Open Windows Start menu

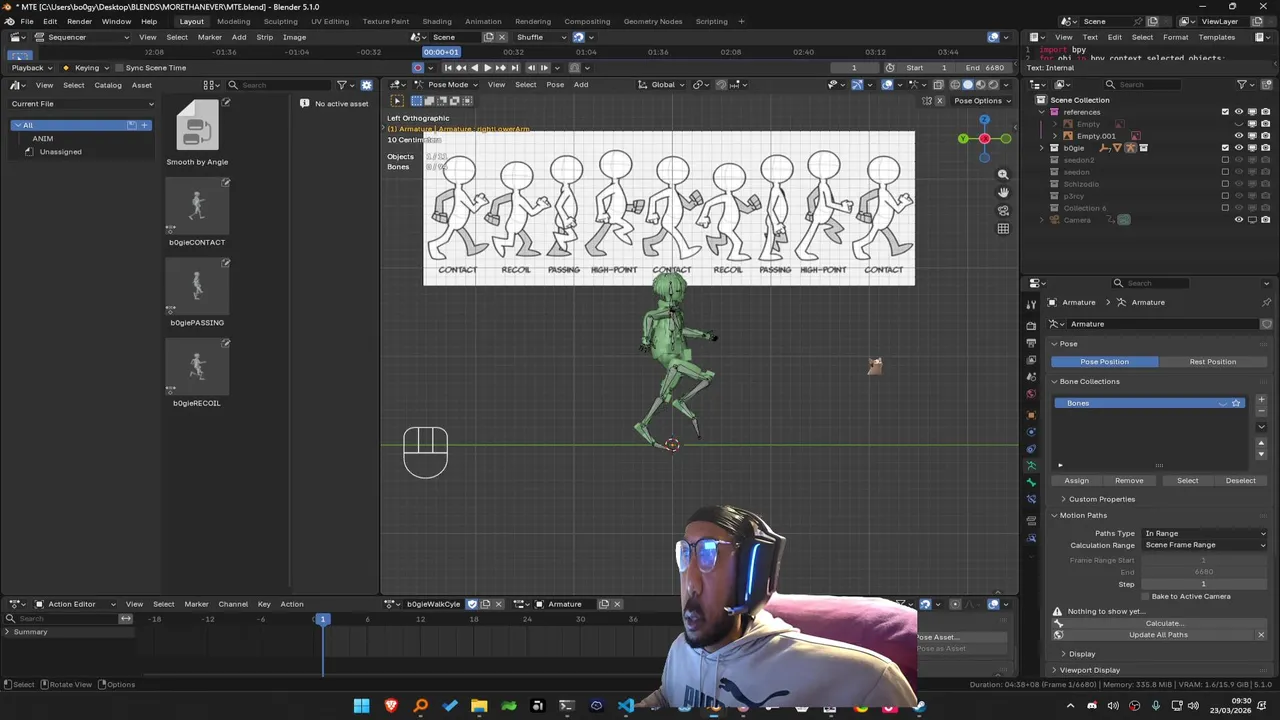coord(361,706)
